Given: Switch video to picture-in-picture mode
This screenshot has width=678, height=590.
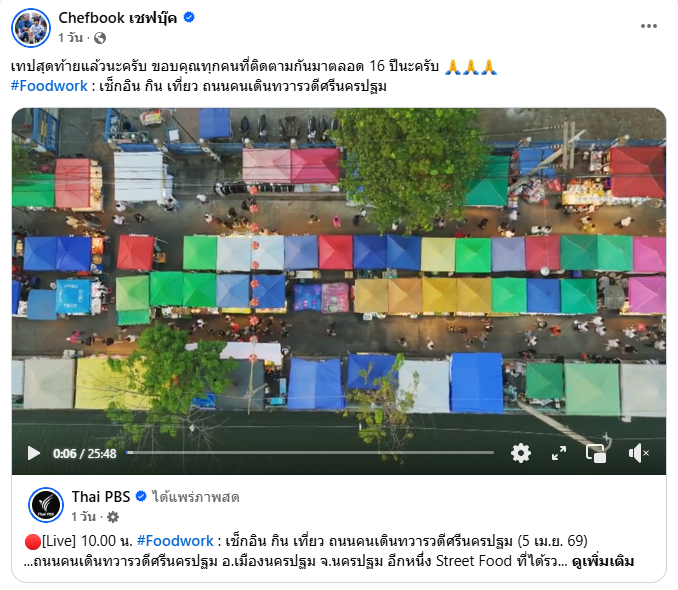Looking at the screenshot, I should click(x=596, y=453).
